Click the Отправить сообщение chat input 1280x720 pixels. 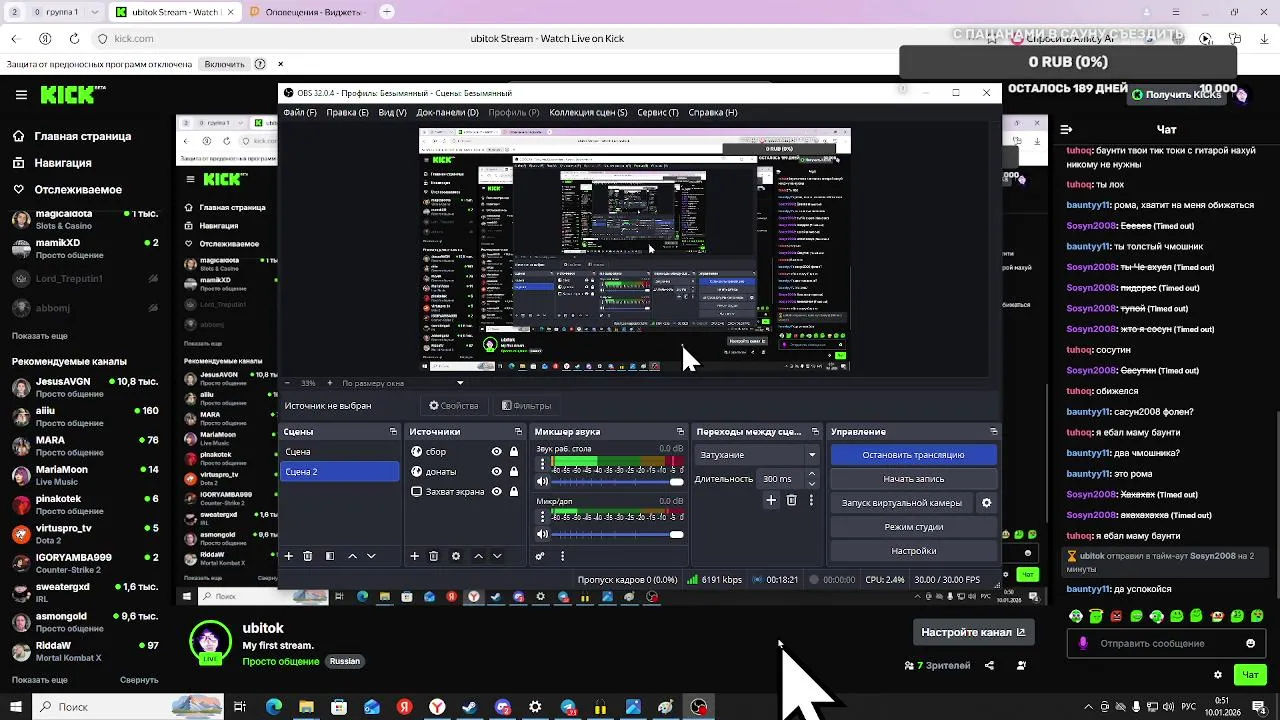click(x=1165, y=643)
